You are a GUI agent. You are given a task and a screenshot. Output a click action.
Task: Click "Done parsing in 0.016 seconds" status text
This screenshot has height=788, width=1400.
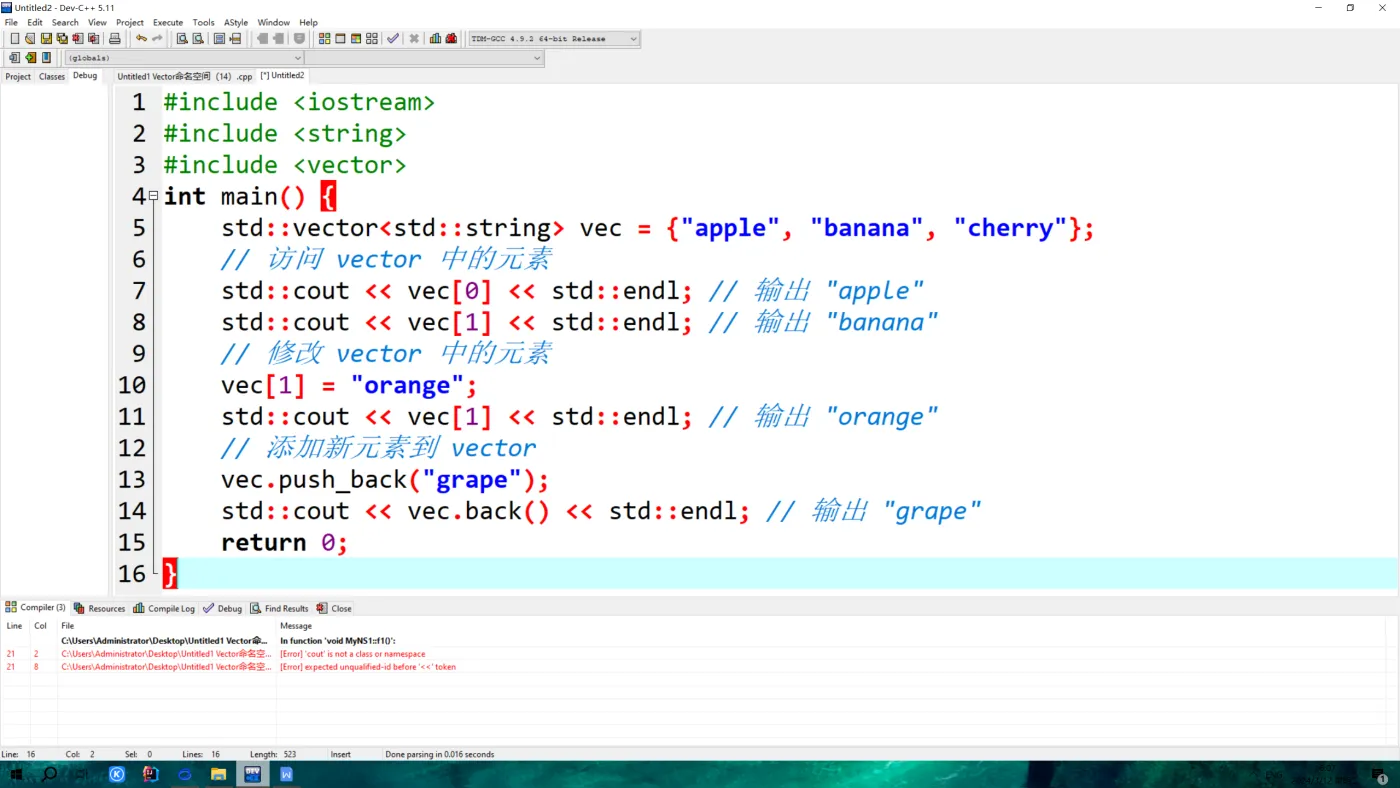click(440, 754)
